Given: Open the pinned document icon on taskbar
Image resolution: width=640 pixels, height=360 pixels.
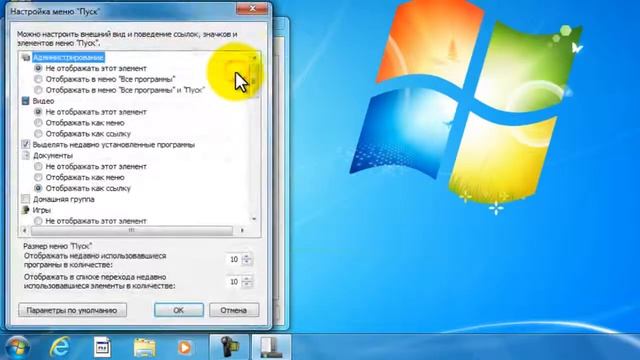Looking at the screenshot, I should [102, 347].
